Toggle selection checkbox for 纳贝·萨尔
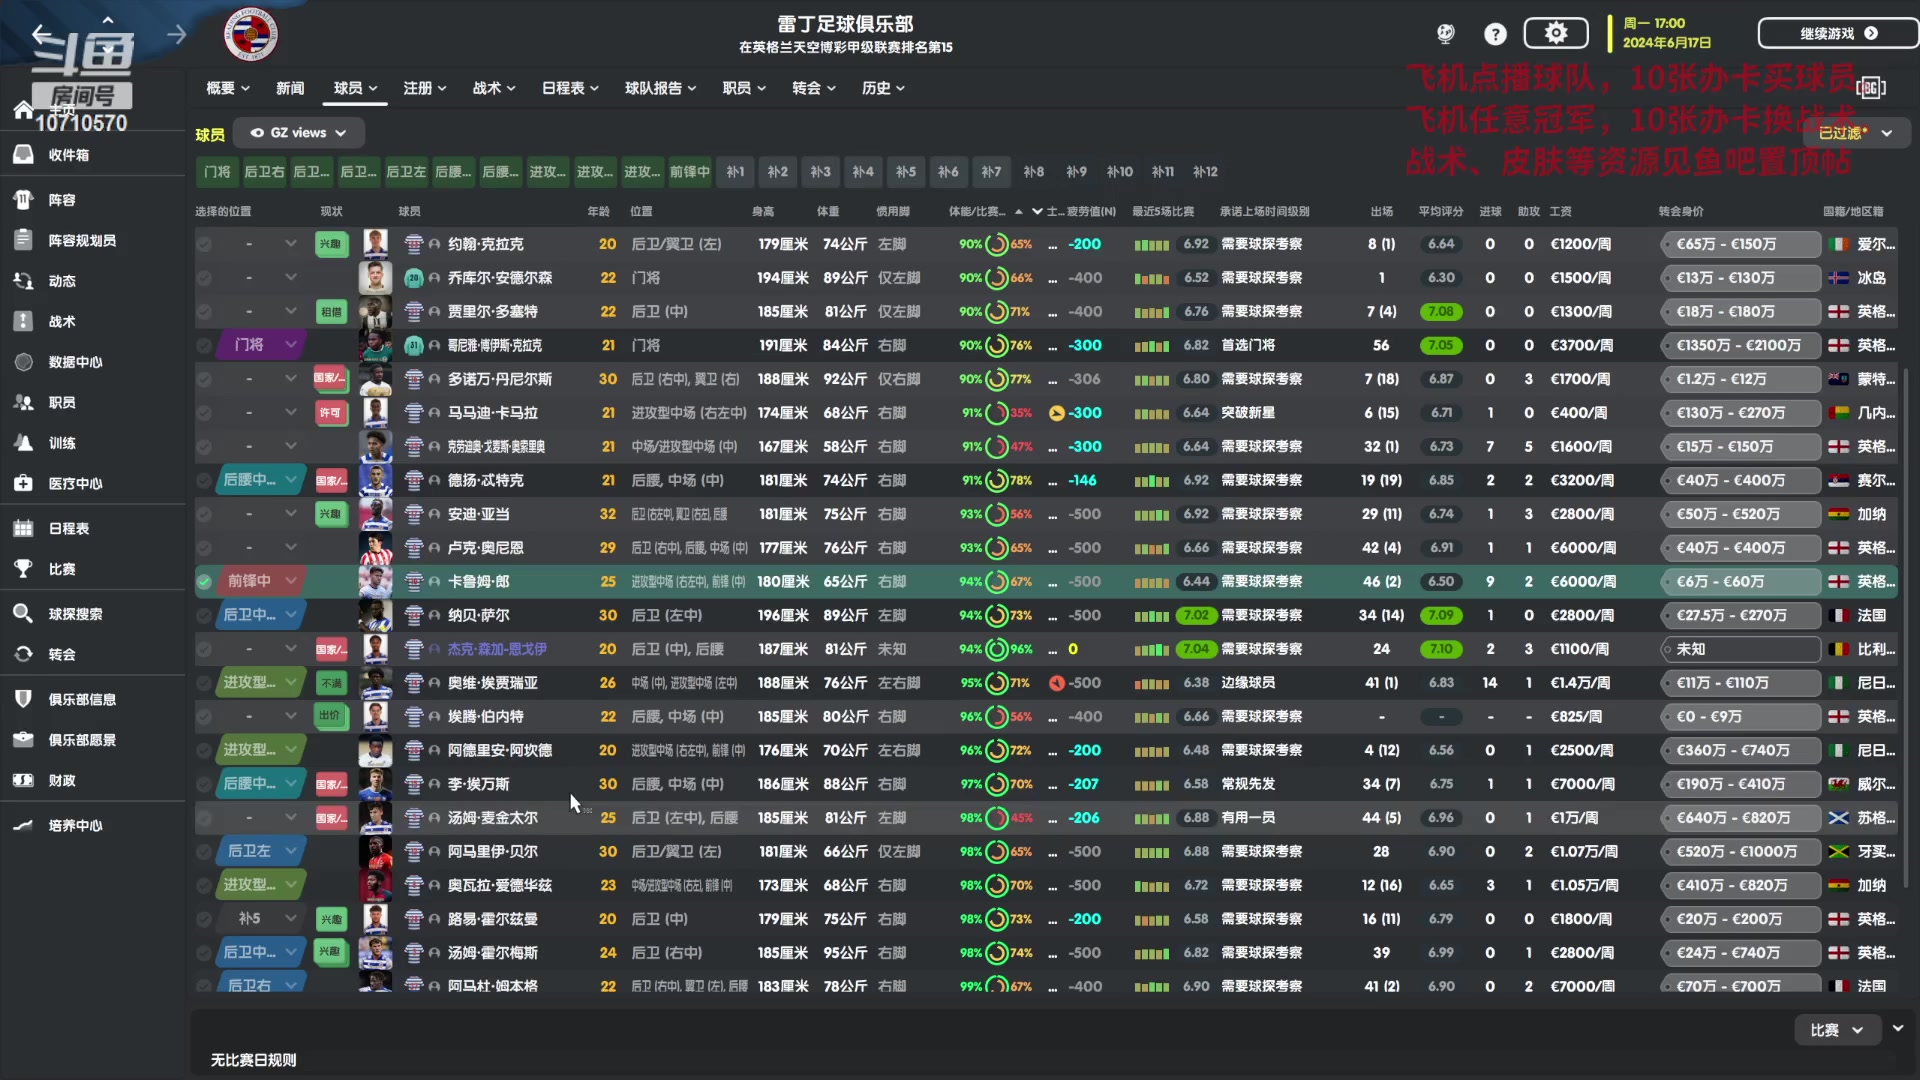The height and width of the screenshot is (1080, 1920). click(x=204, y=615)
